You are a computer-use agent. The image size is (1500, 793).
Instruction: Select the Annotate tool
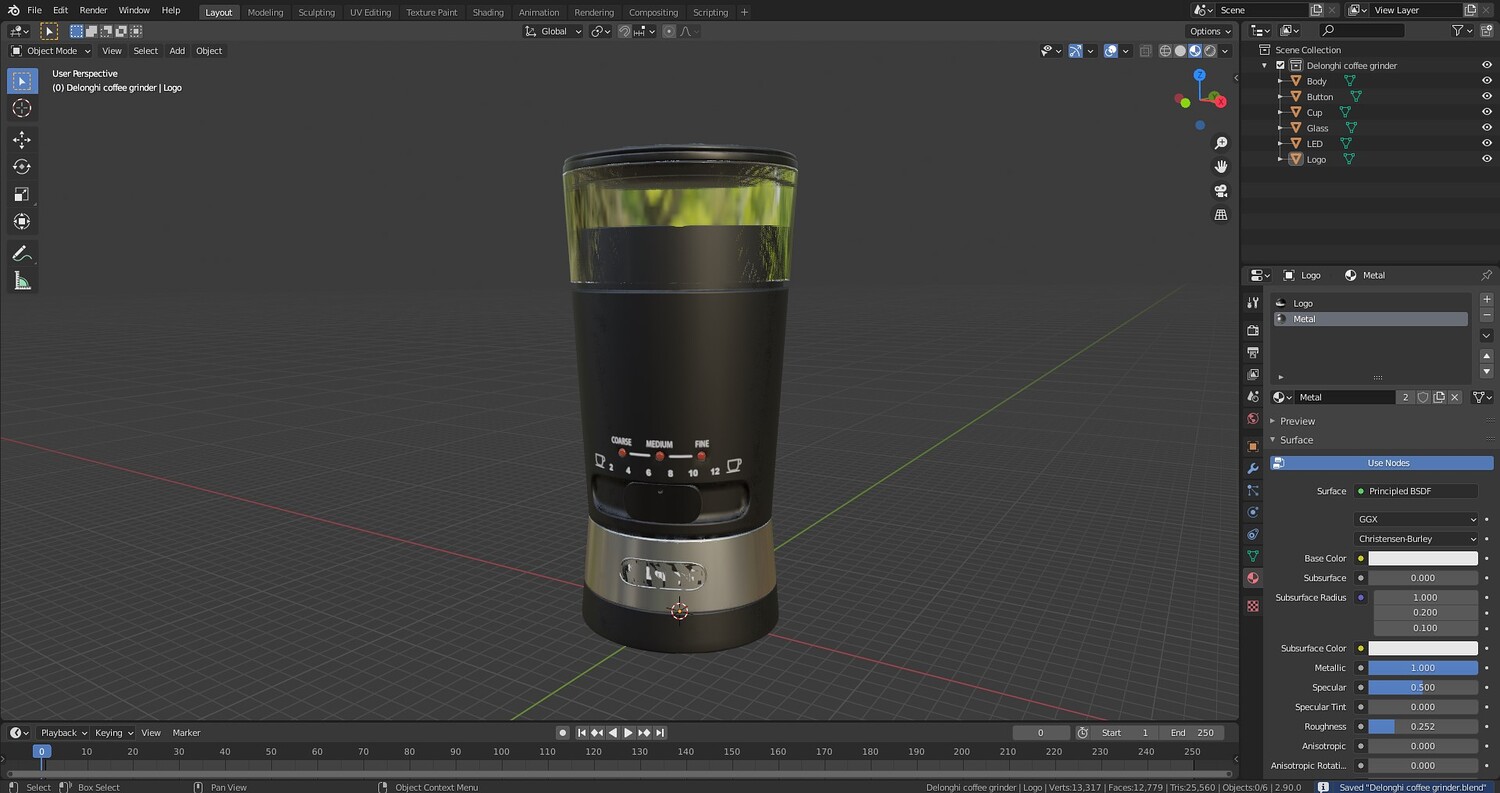click(x=22, y=254)
